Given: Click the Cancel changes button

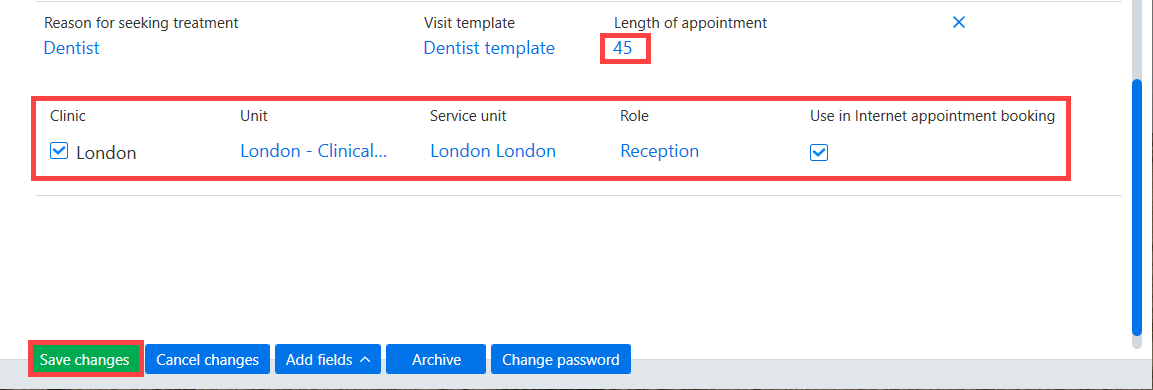Looking at the screenshot, I should [x=207, y=360].
